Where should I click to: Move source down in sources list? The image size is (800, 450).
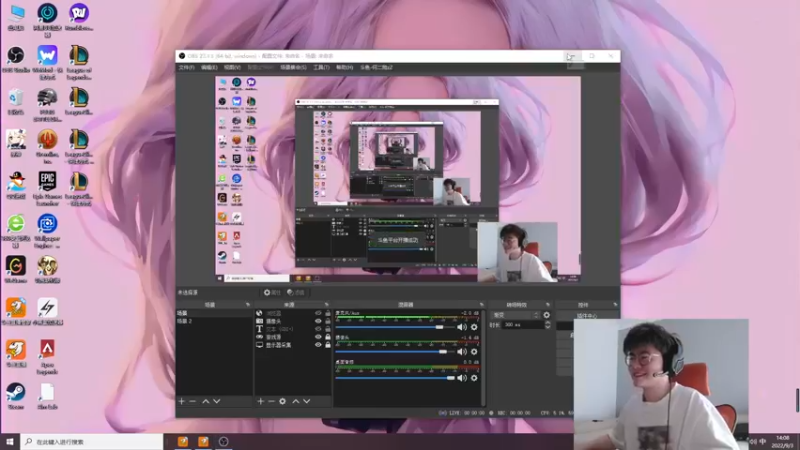point(307,401)
